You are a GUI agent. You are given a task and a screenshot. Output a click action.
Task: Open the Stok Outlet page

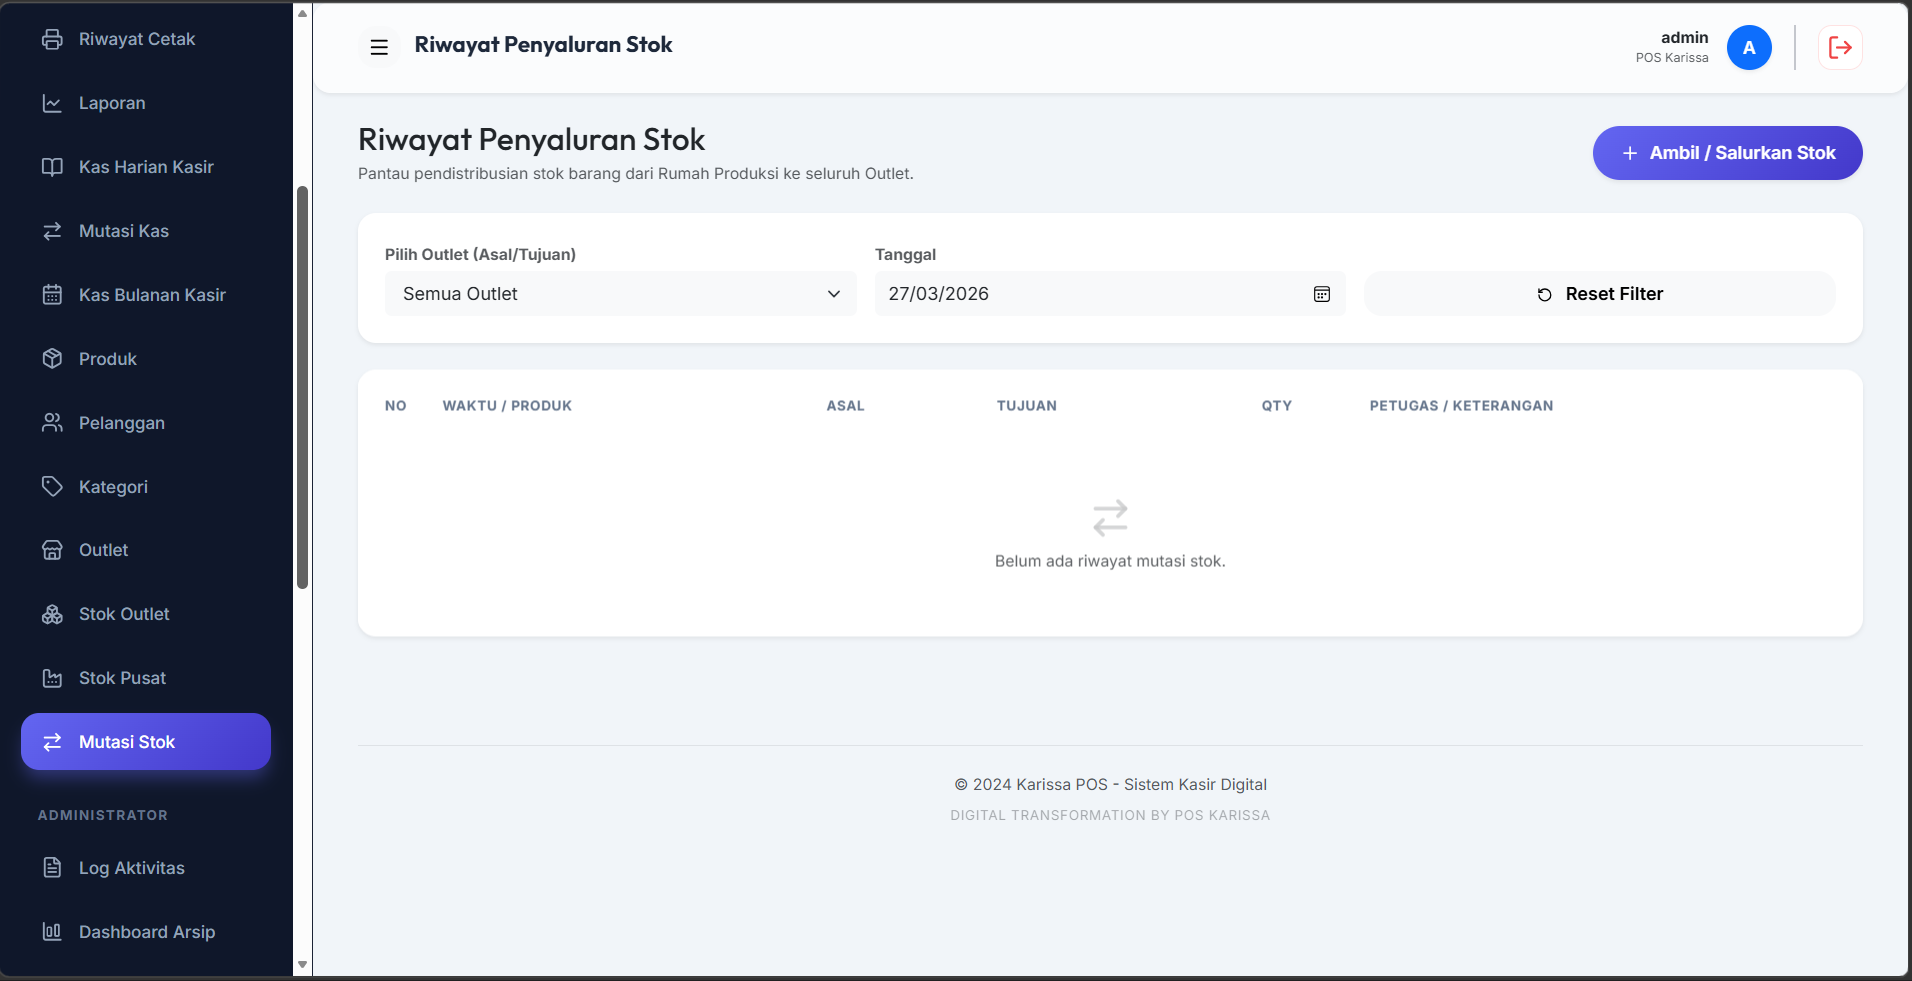pos(146,614)
